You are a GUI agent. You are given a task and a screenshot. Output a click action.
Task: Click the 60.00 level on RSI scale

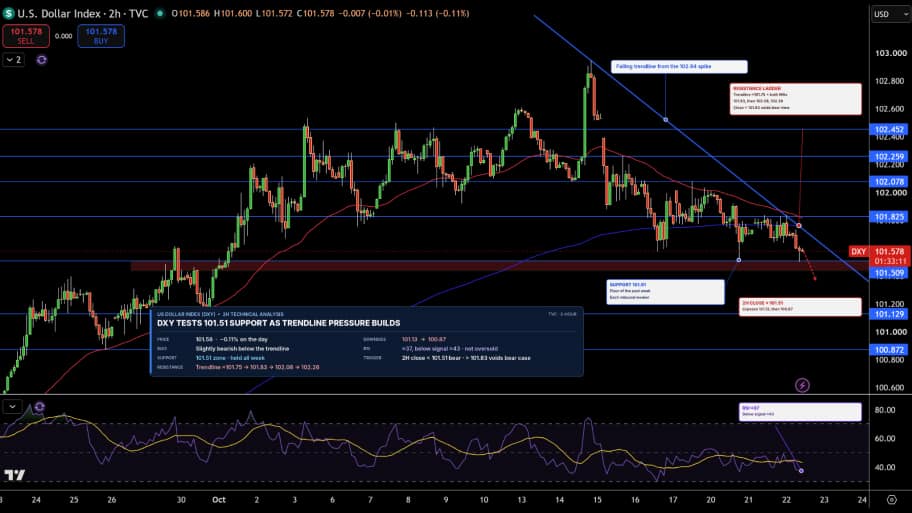pyautogui.click(x=885, y=439)
